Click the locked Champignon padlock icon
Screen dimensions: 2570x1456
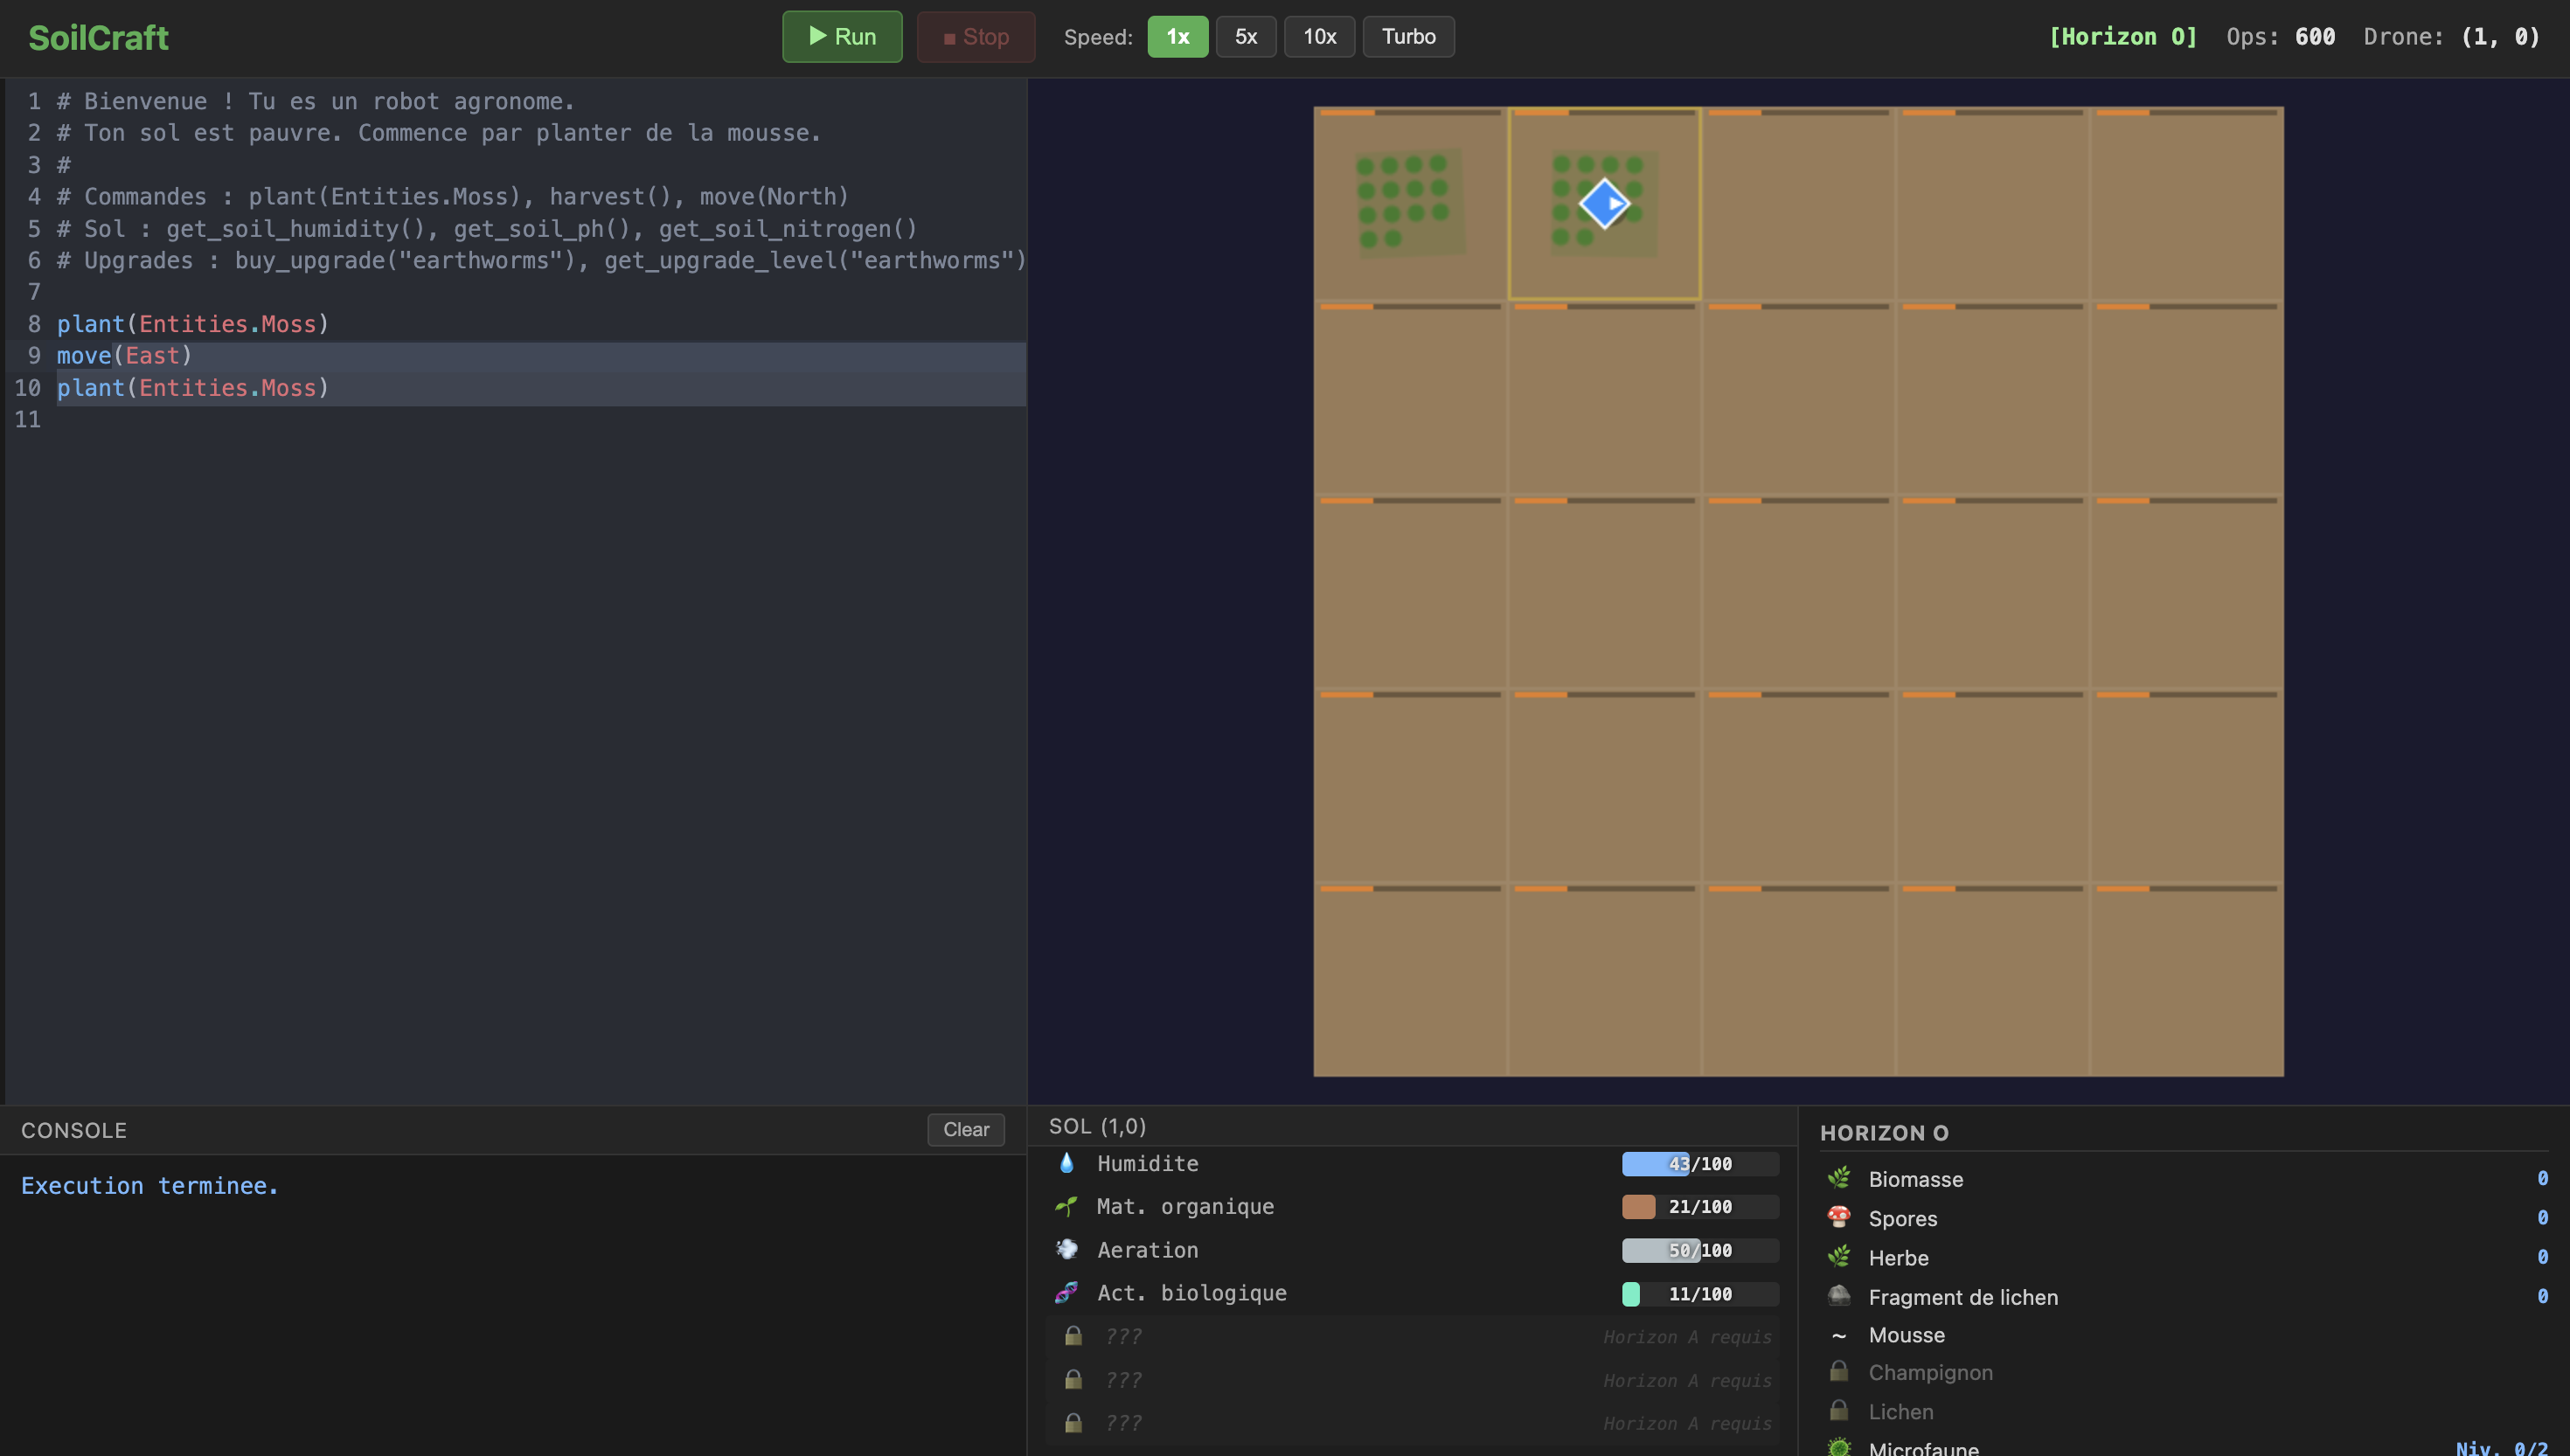pyautogui.click(x=1838, y=1372)
